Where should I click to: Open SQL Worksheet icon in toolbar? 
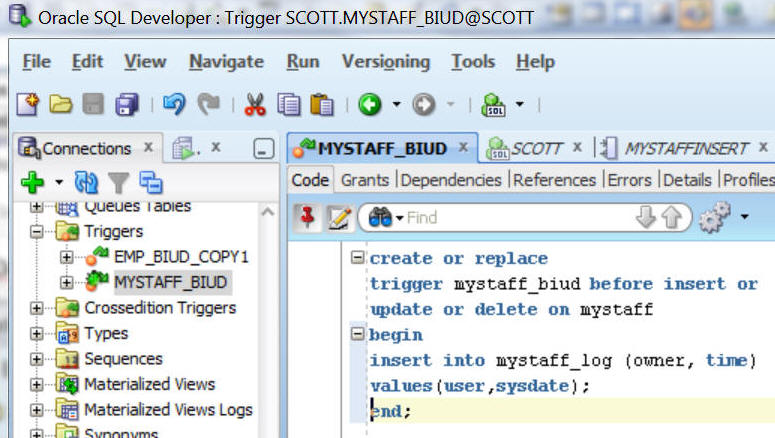493,104
